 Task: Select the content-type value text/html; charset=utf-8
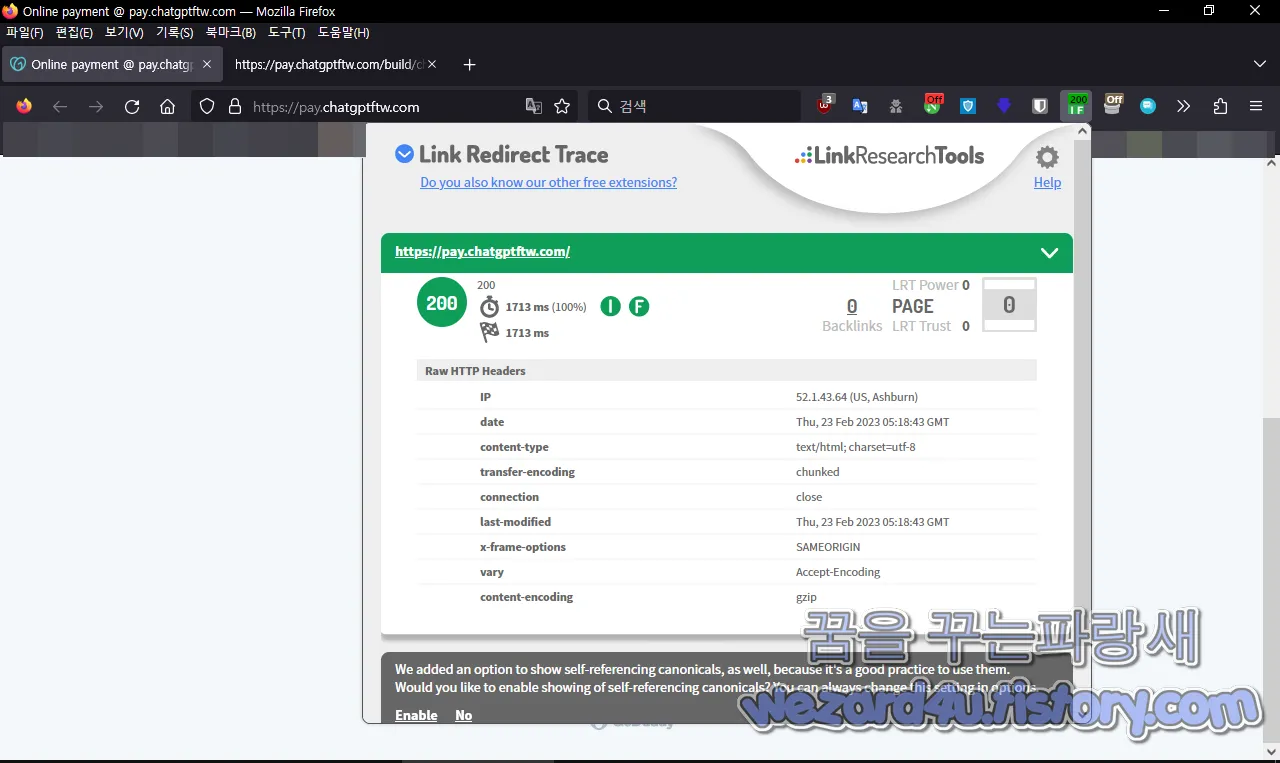pyautogui.click(x=855, y=447)
